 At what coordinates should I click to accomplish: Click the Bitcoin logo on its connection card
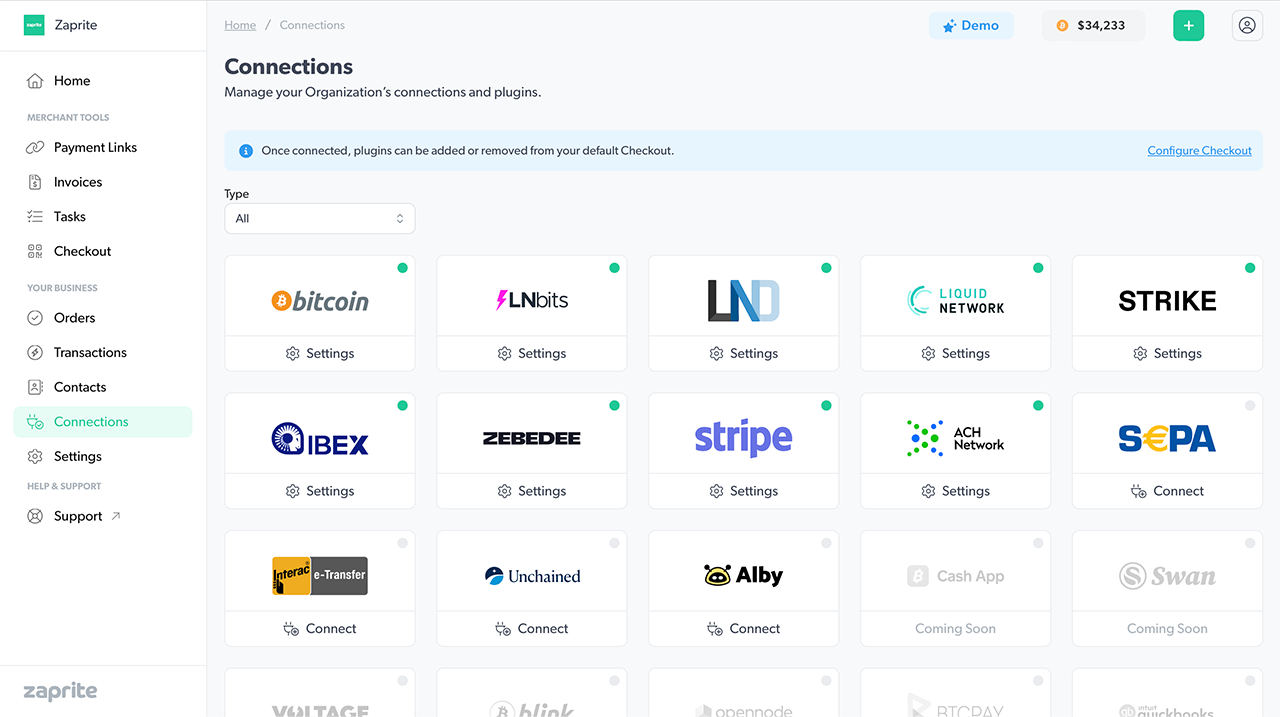320,300
